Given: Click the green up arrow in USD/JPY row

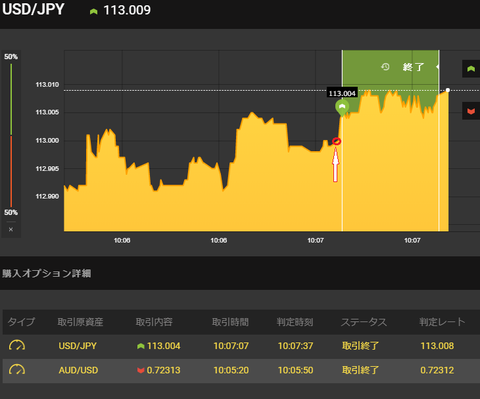Looking at the screenshot, I should [141, 346].
